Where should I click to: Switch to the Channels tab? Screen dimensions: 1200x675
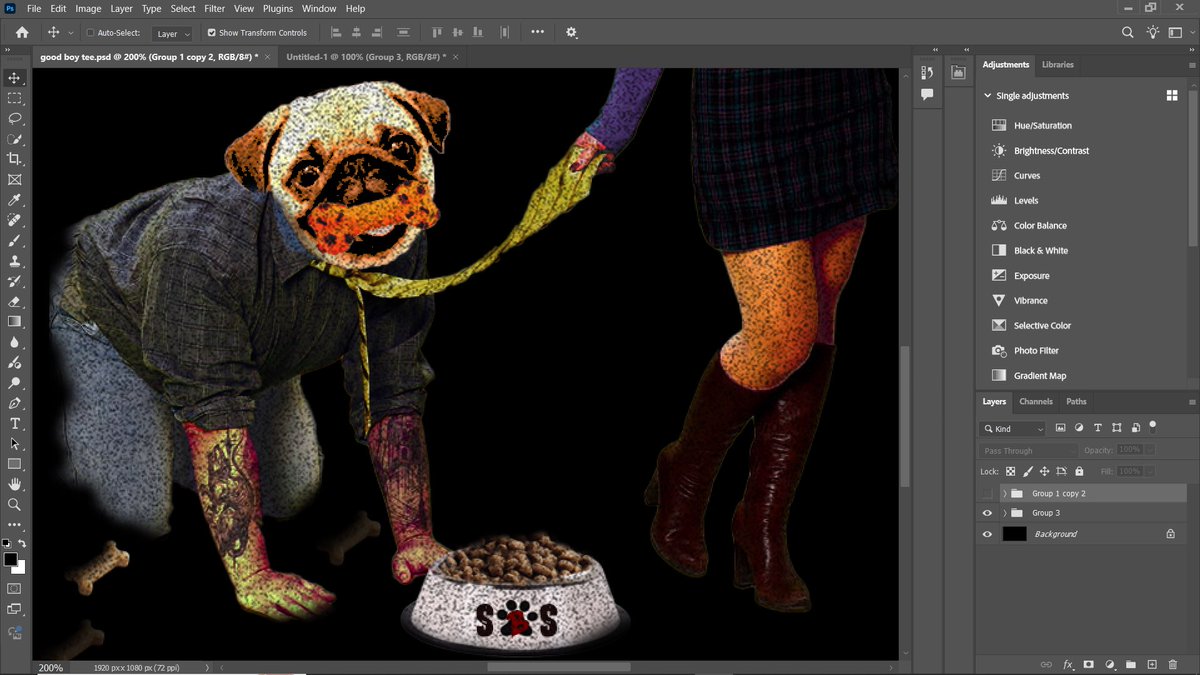coord(1036,402)
